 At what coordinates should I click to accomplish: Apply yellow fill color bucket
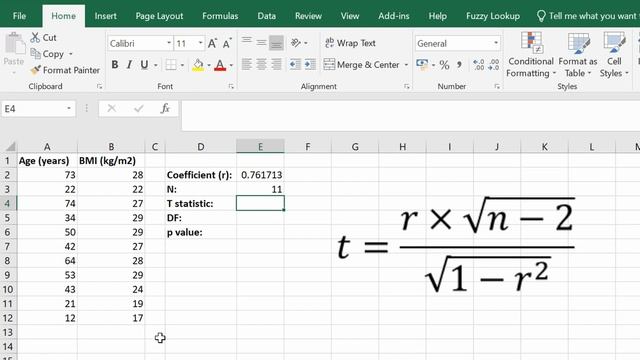198,64
